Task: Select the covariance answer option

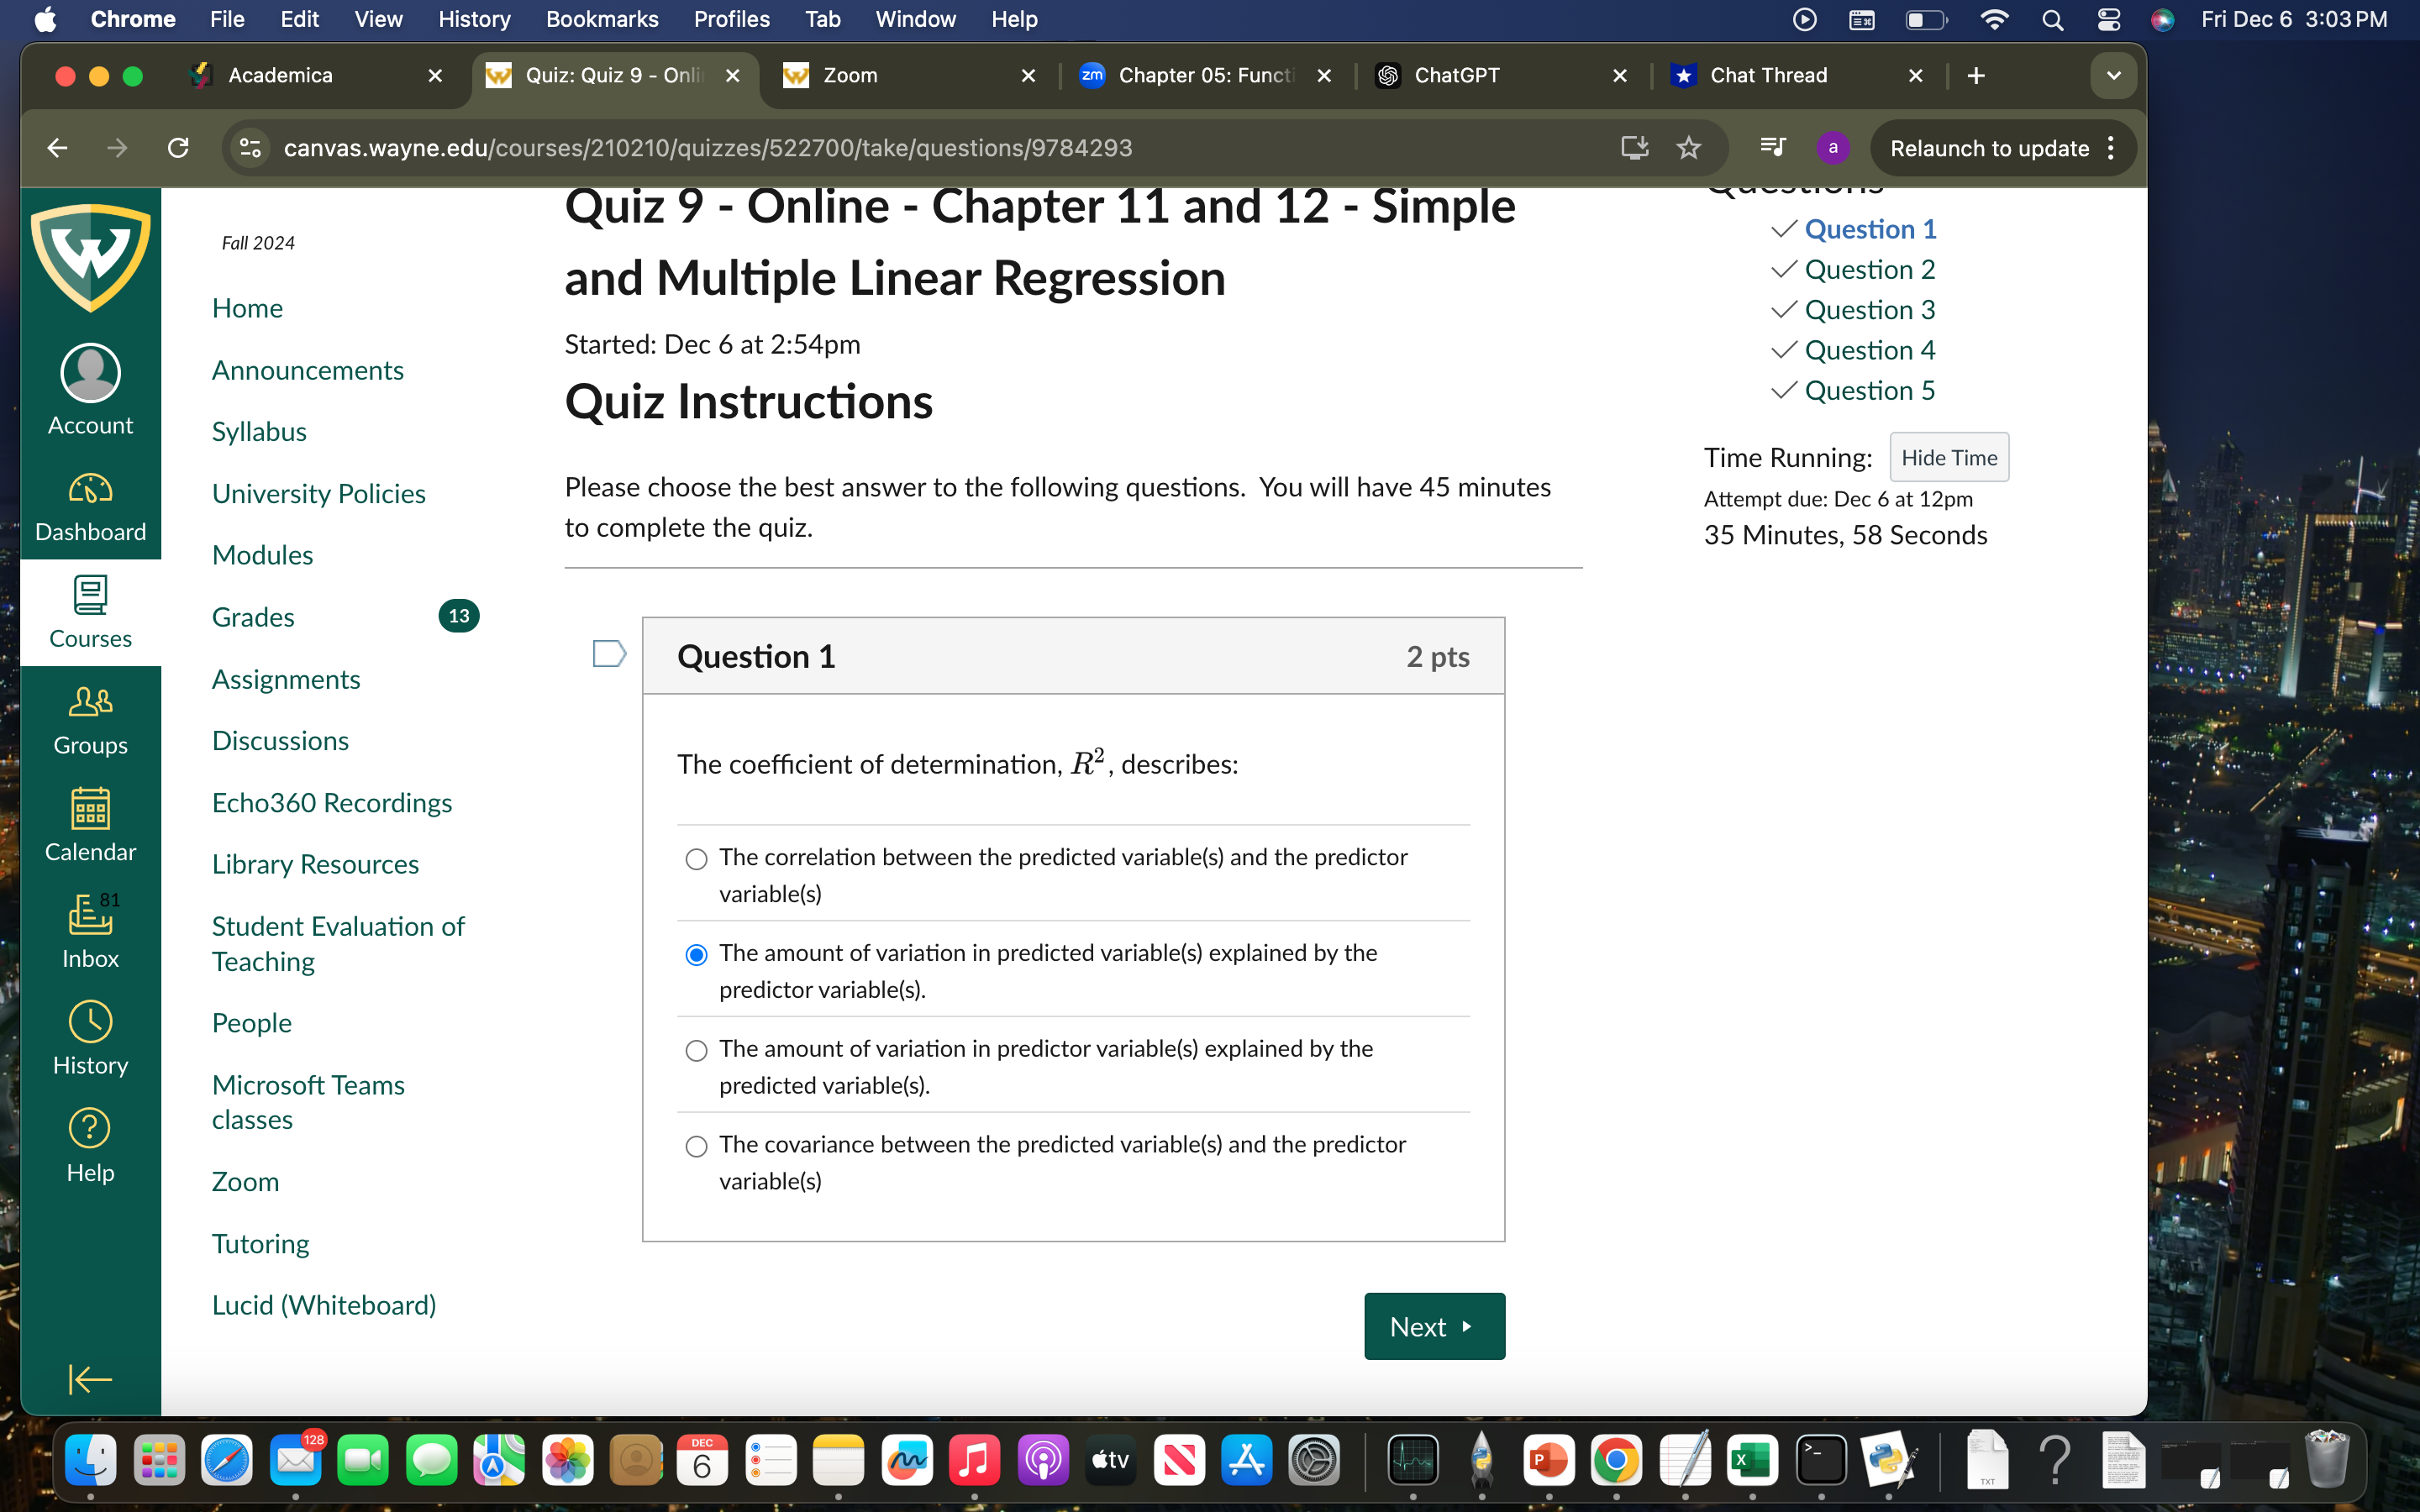Action: point(696,1146)
